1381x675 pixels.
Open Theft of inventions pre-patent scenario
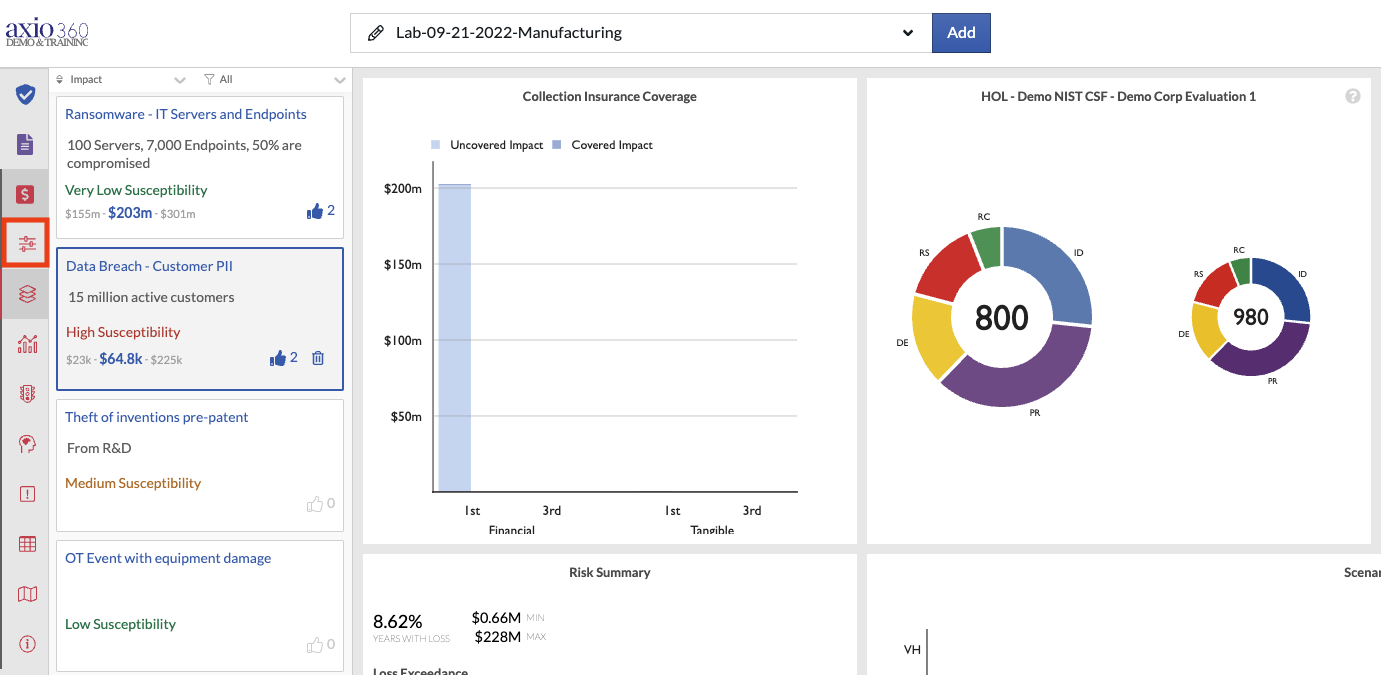click(x=157, y=417)
